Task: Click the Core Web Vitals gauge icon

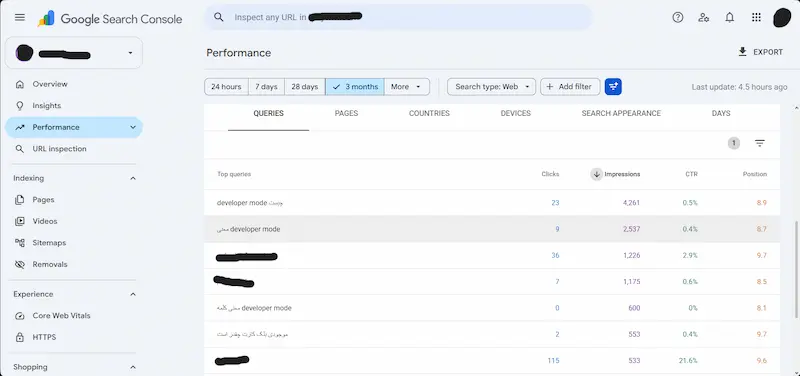Action: (20, 316)
